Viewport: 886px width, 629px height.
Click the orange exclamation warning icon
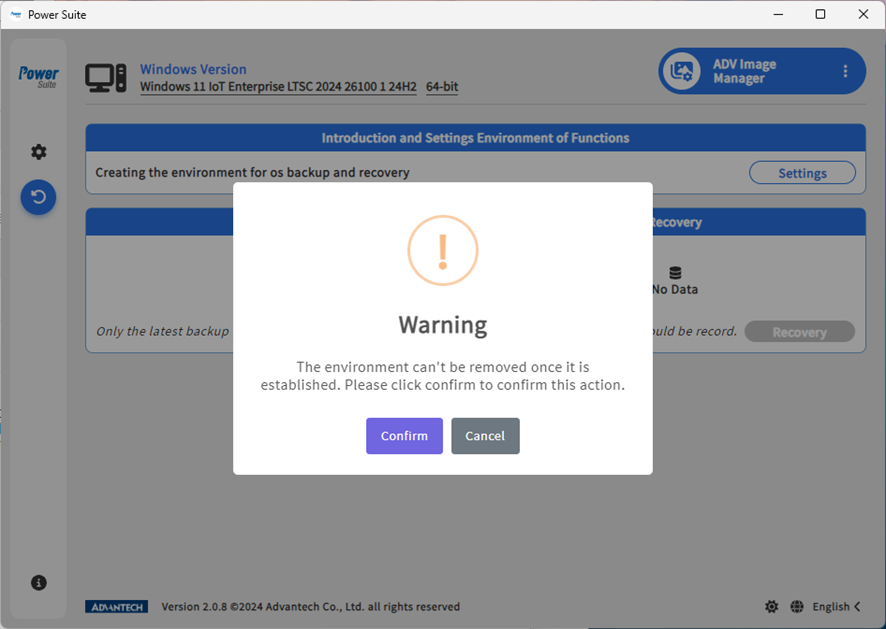443,250
